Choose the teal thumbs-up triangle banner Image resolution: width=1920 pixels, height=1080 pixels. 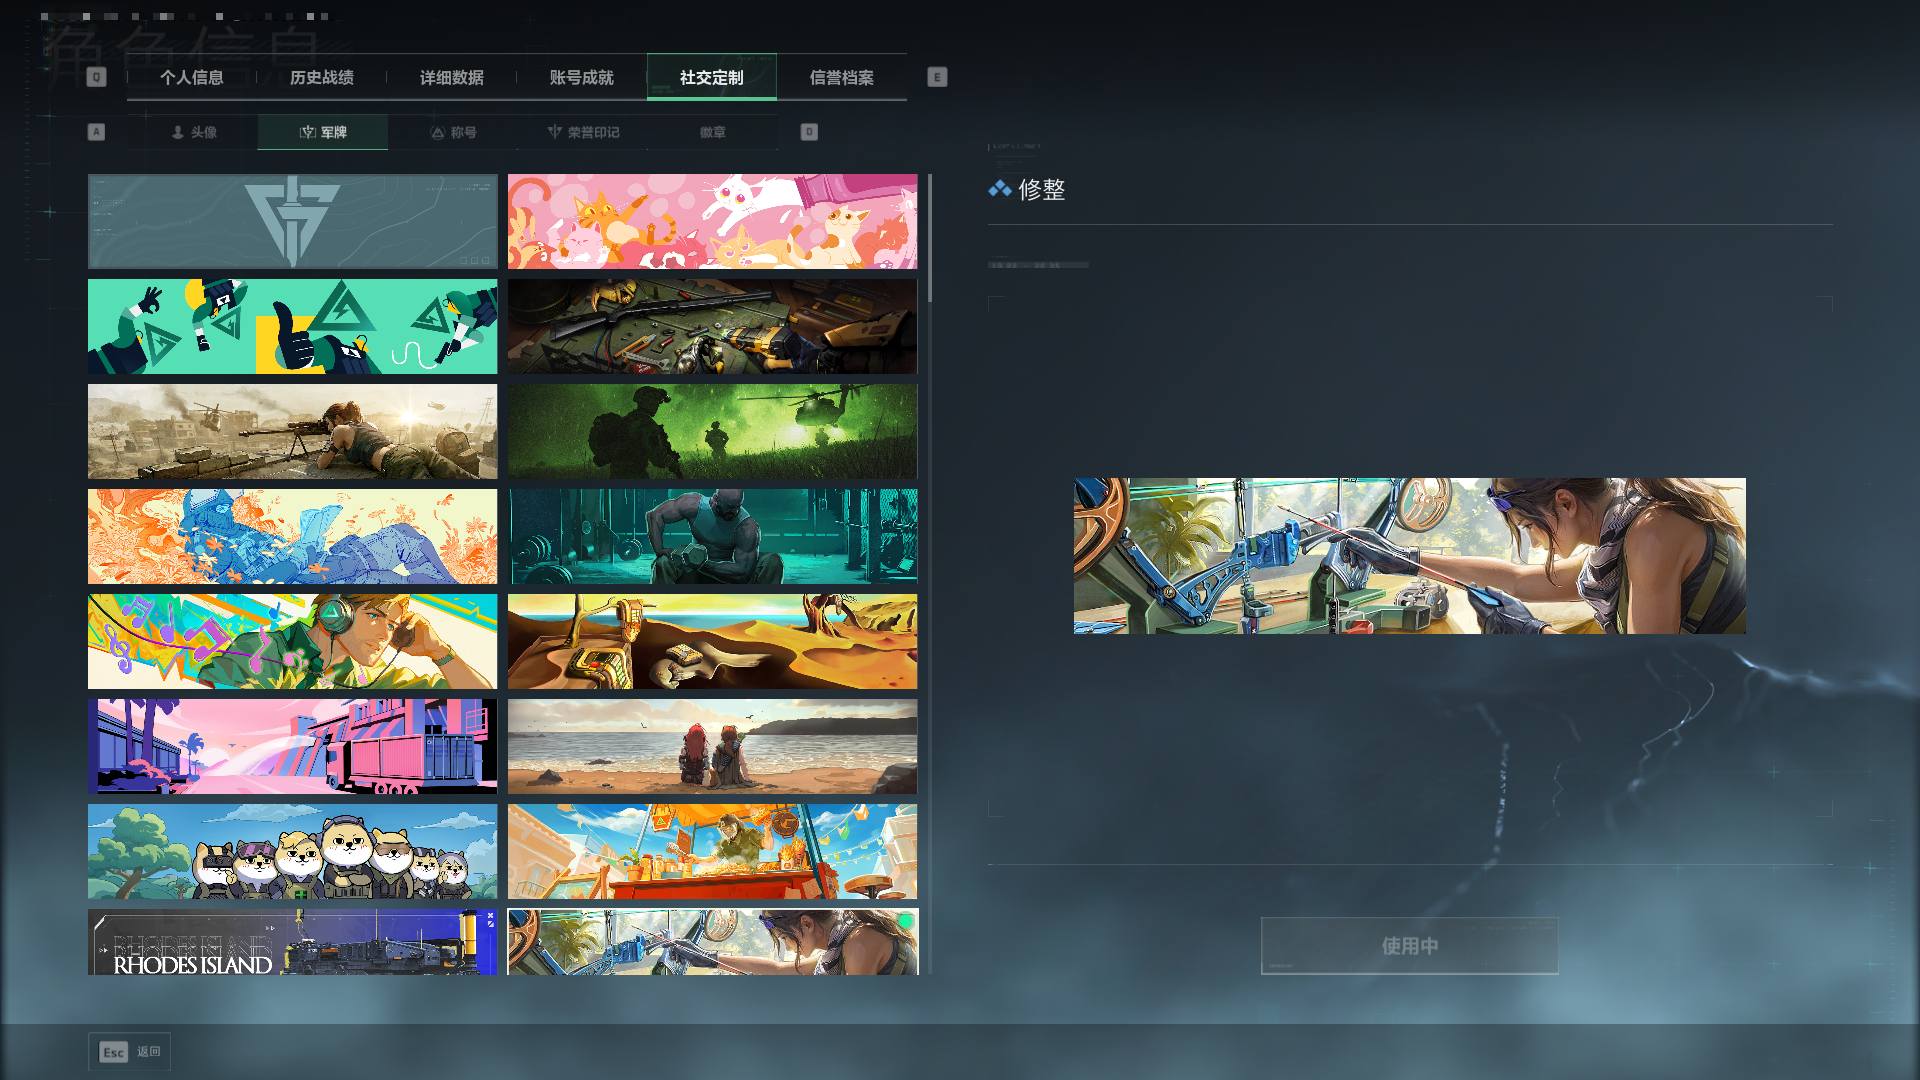292,327
